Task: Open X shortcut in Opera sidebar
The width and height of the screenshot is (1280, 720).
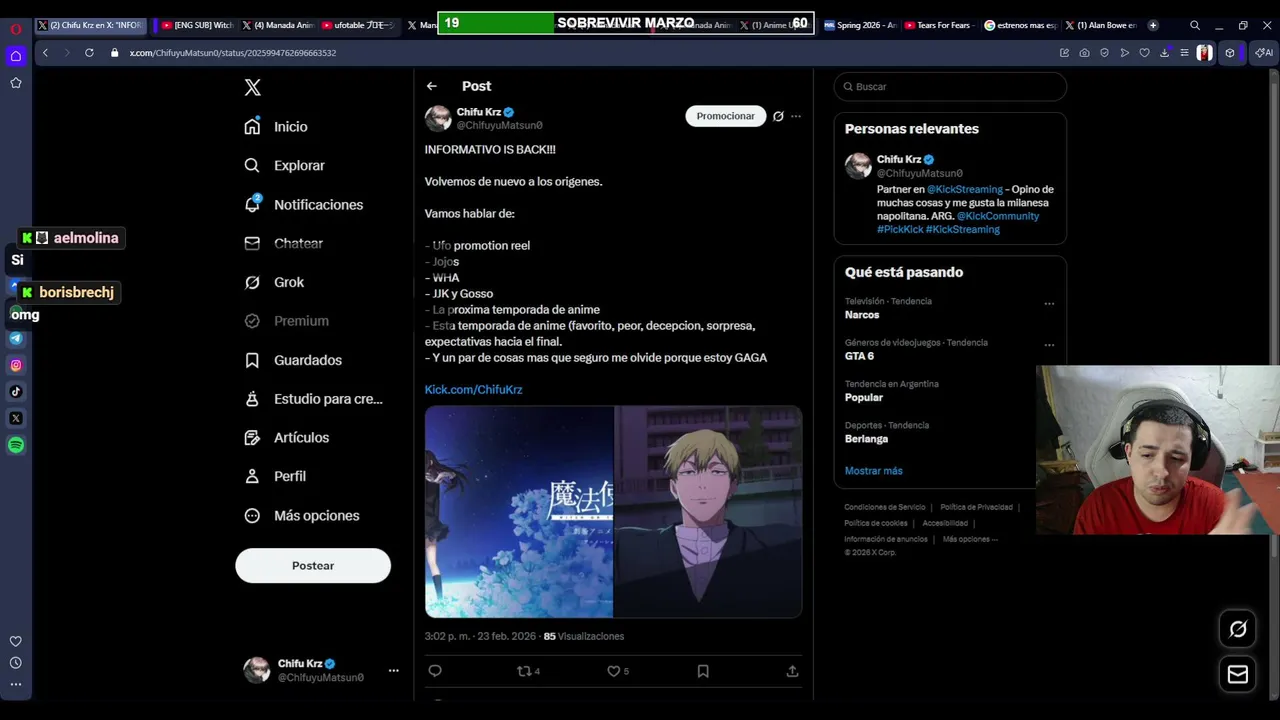Action: coord(16,418)
